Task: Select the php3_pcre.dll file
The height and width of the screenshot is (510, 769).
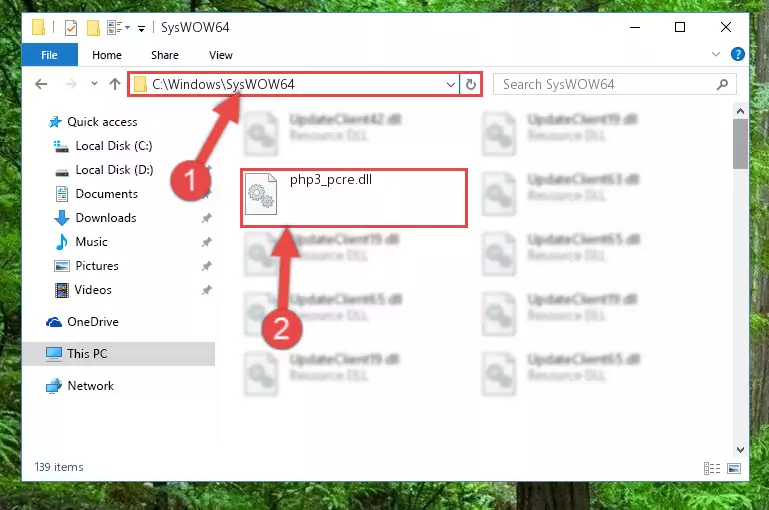Action: 354,198
